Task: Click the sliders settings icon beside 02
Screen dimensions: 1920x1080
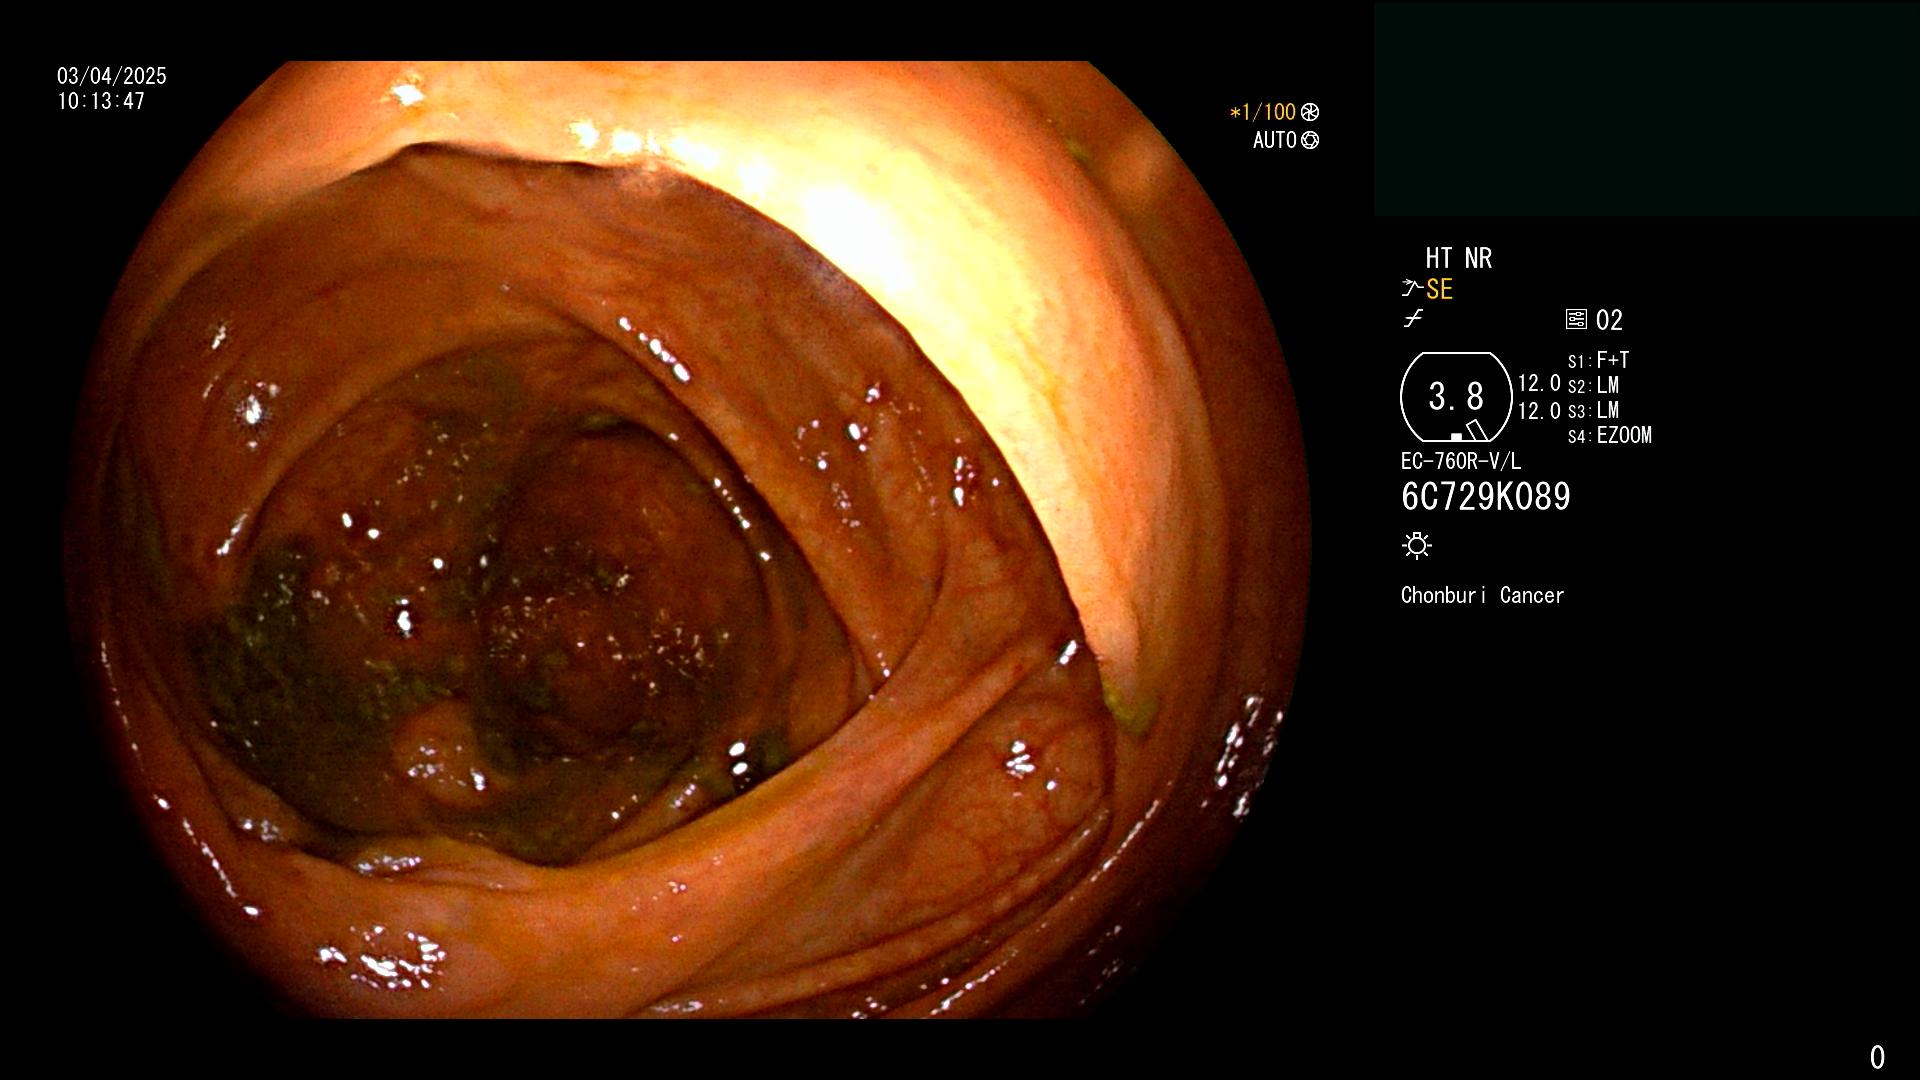Action: pos(1576,319)
